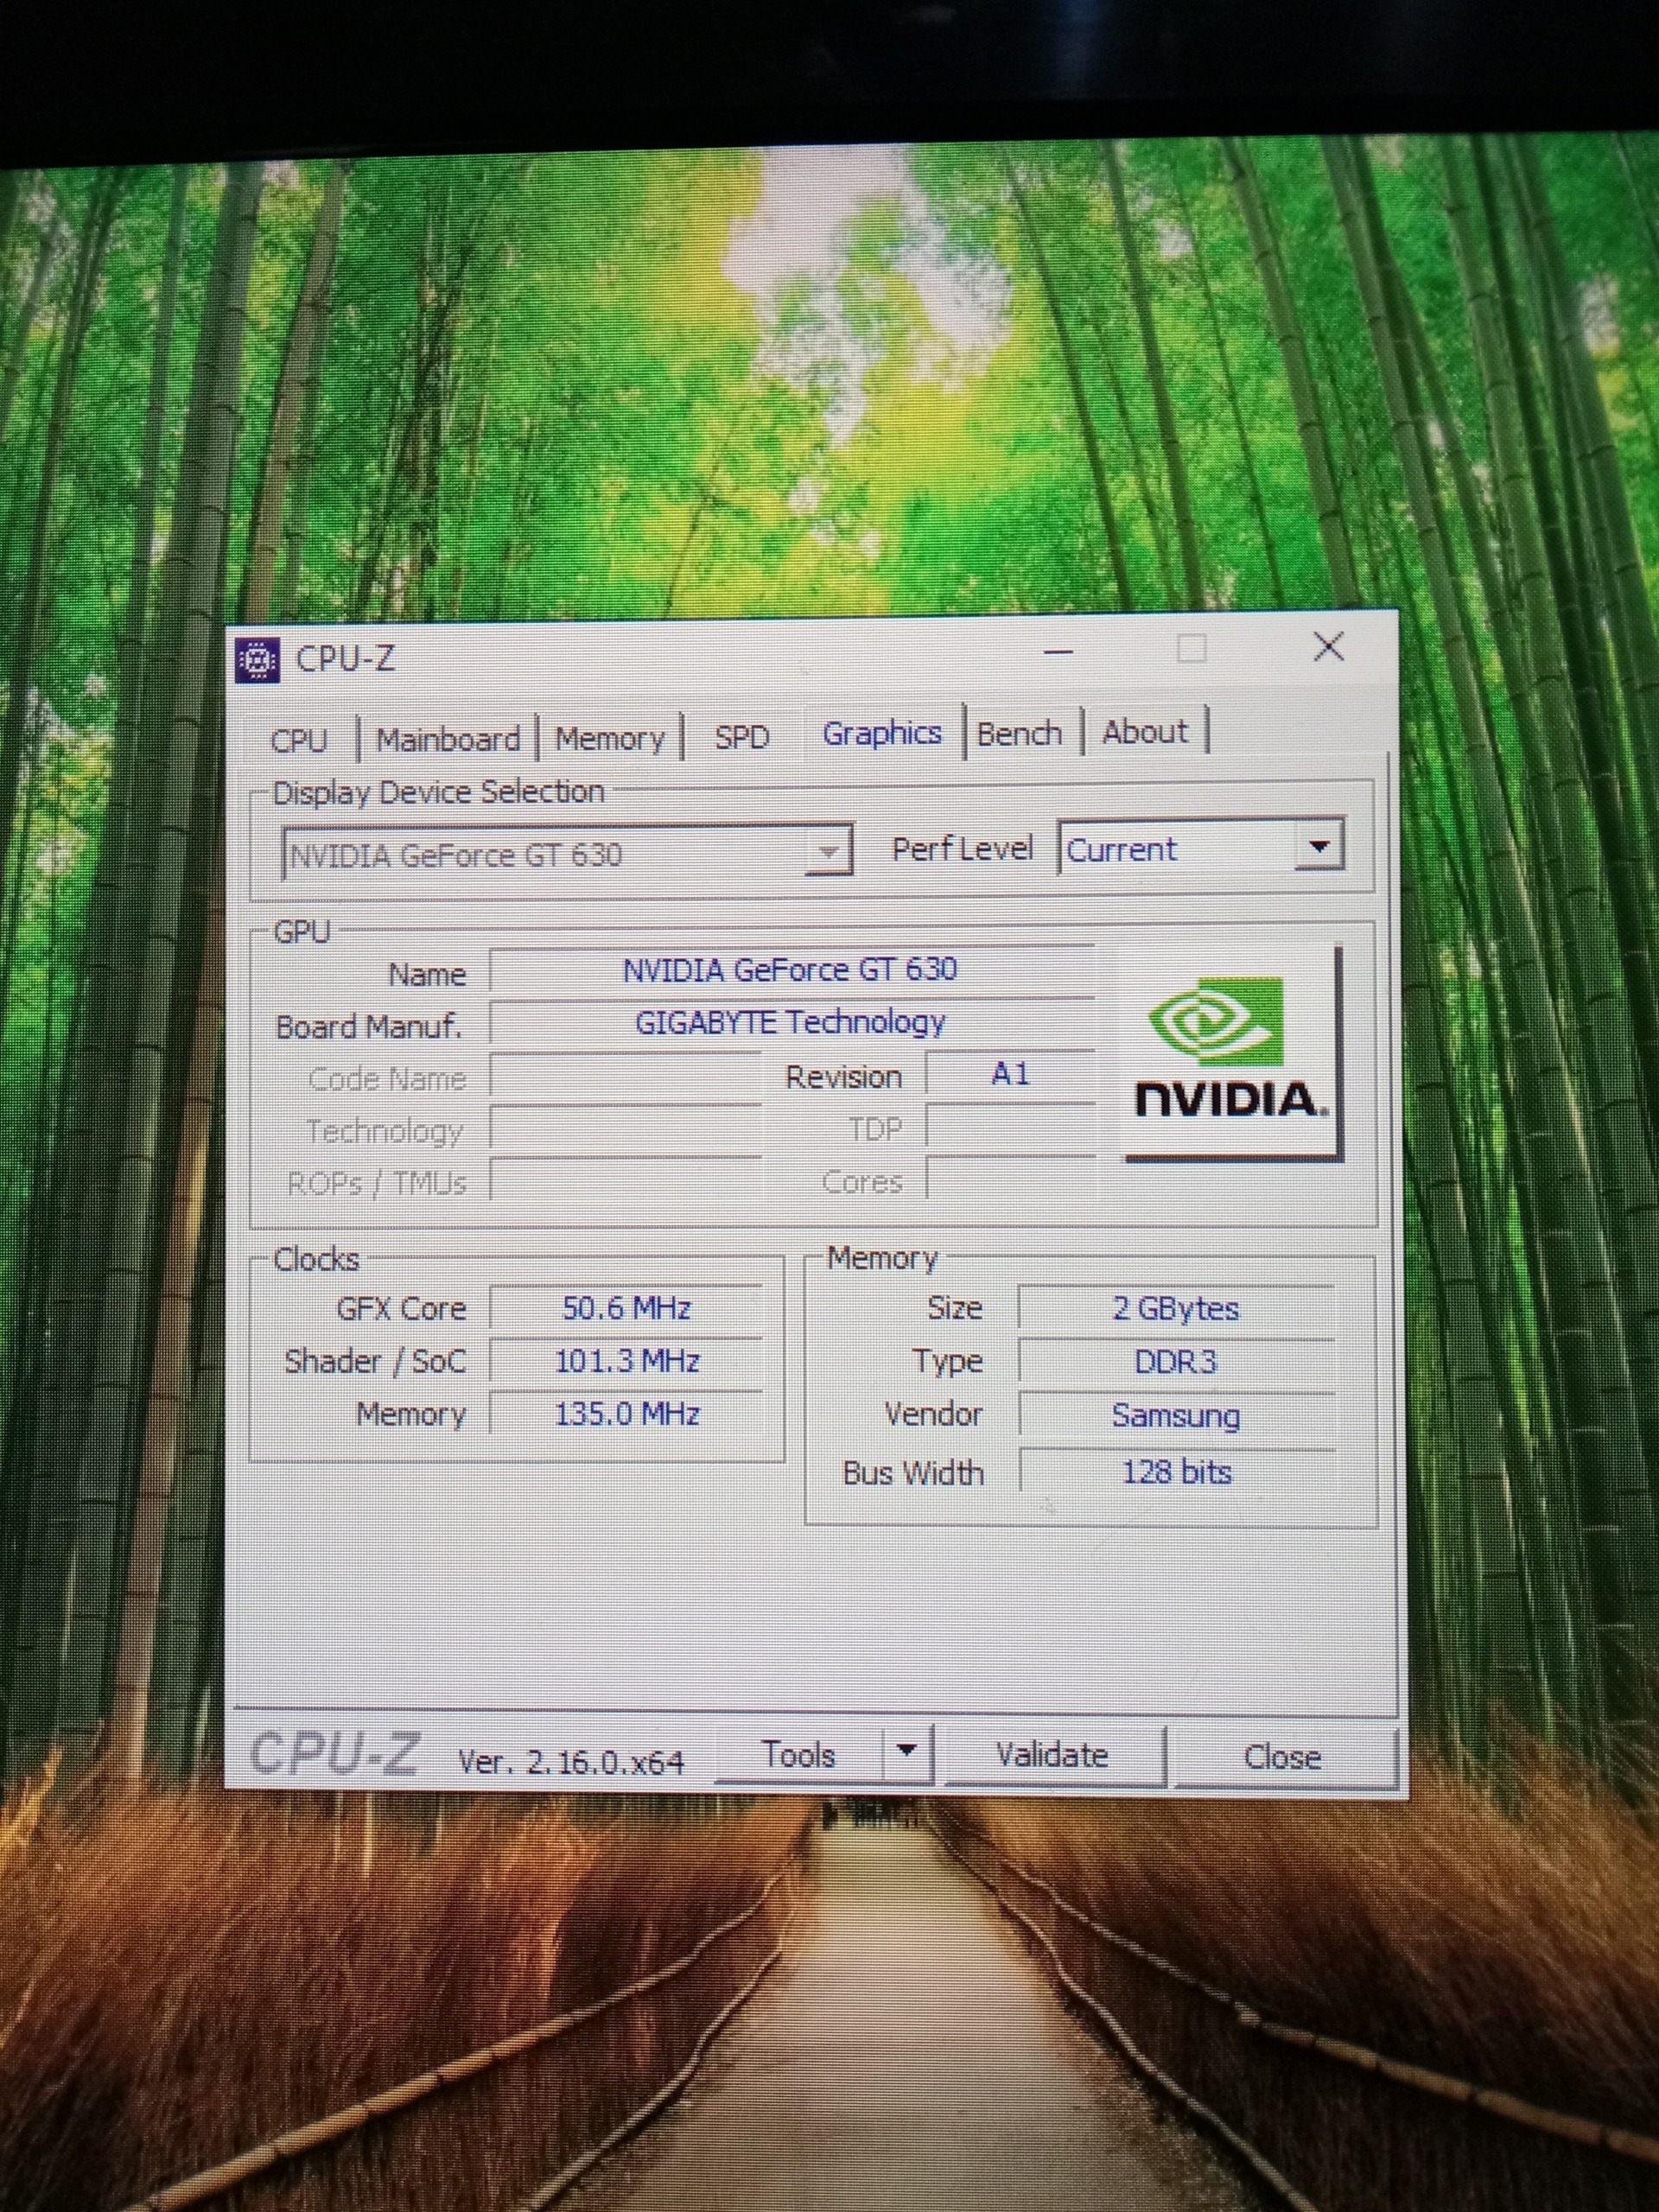Click the GPU Name field value

coord(790,970)
